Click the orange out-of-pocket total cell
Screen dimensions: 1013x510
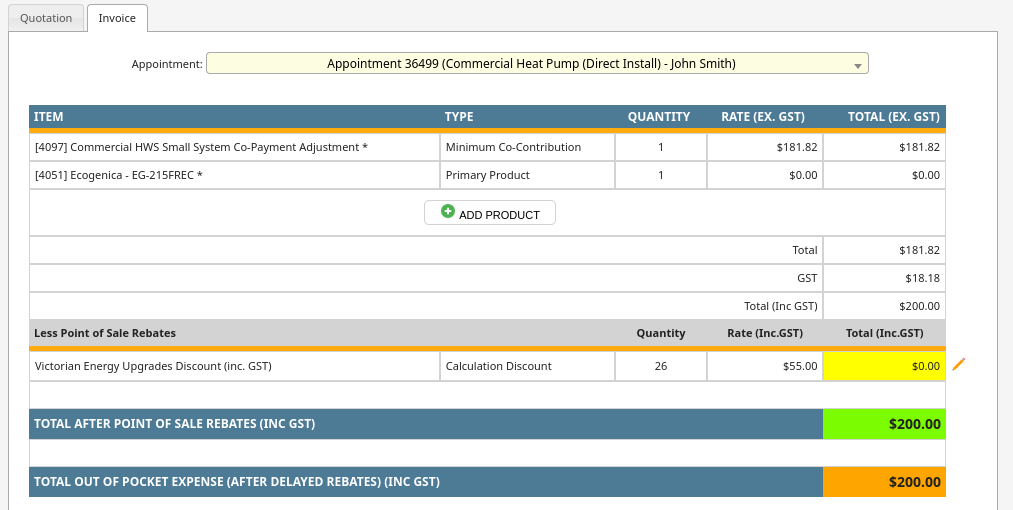coord(884,482)
